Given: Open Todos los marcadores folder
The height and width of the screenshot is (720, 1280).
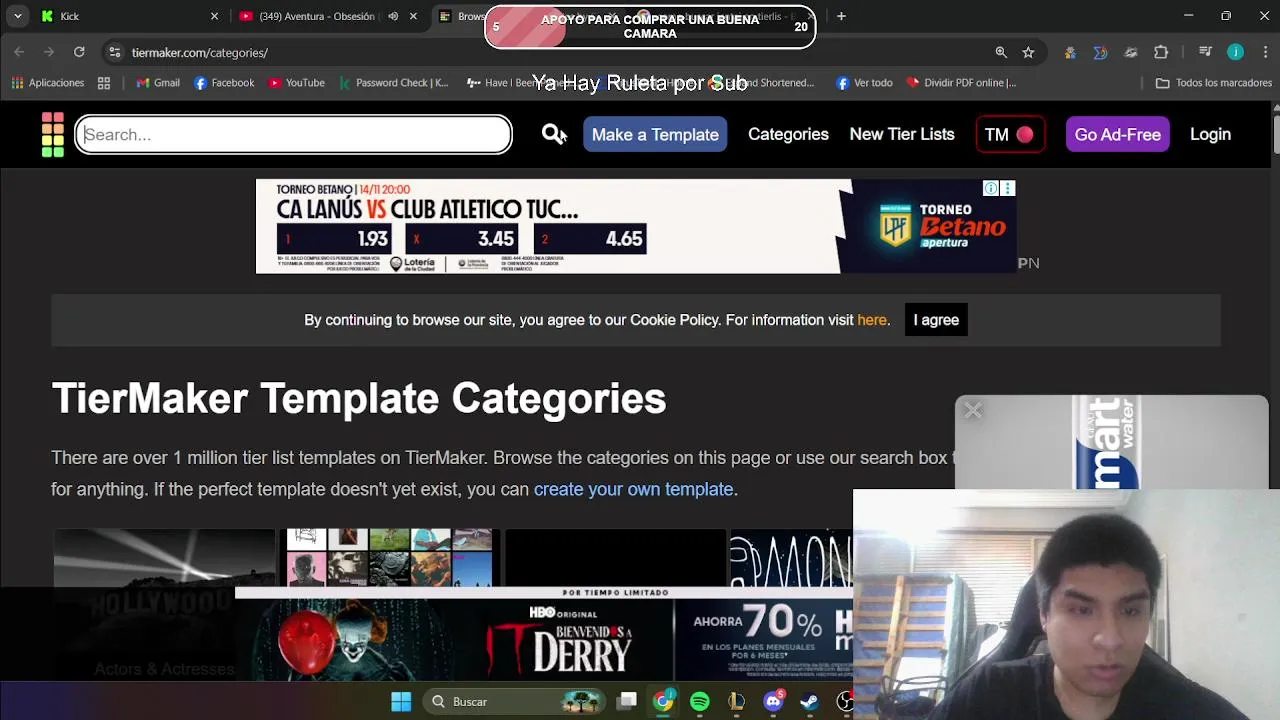Looking at the screenshot, I should click(x=1213, y=83).
